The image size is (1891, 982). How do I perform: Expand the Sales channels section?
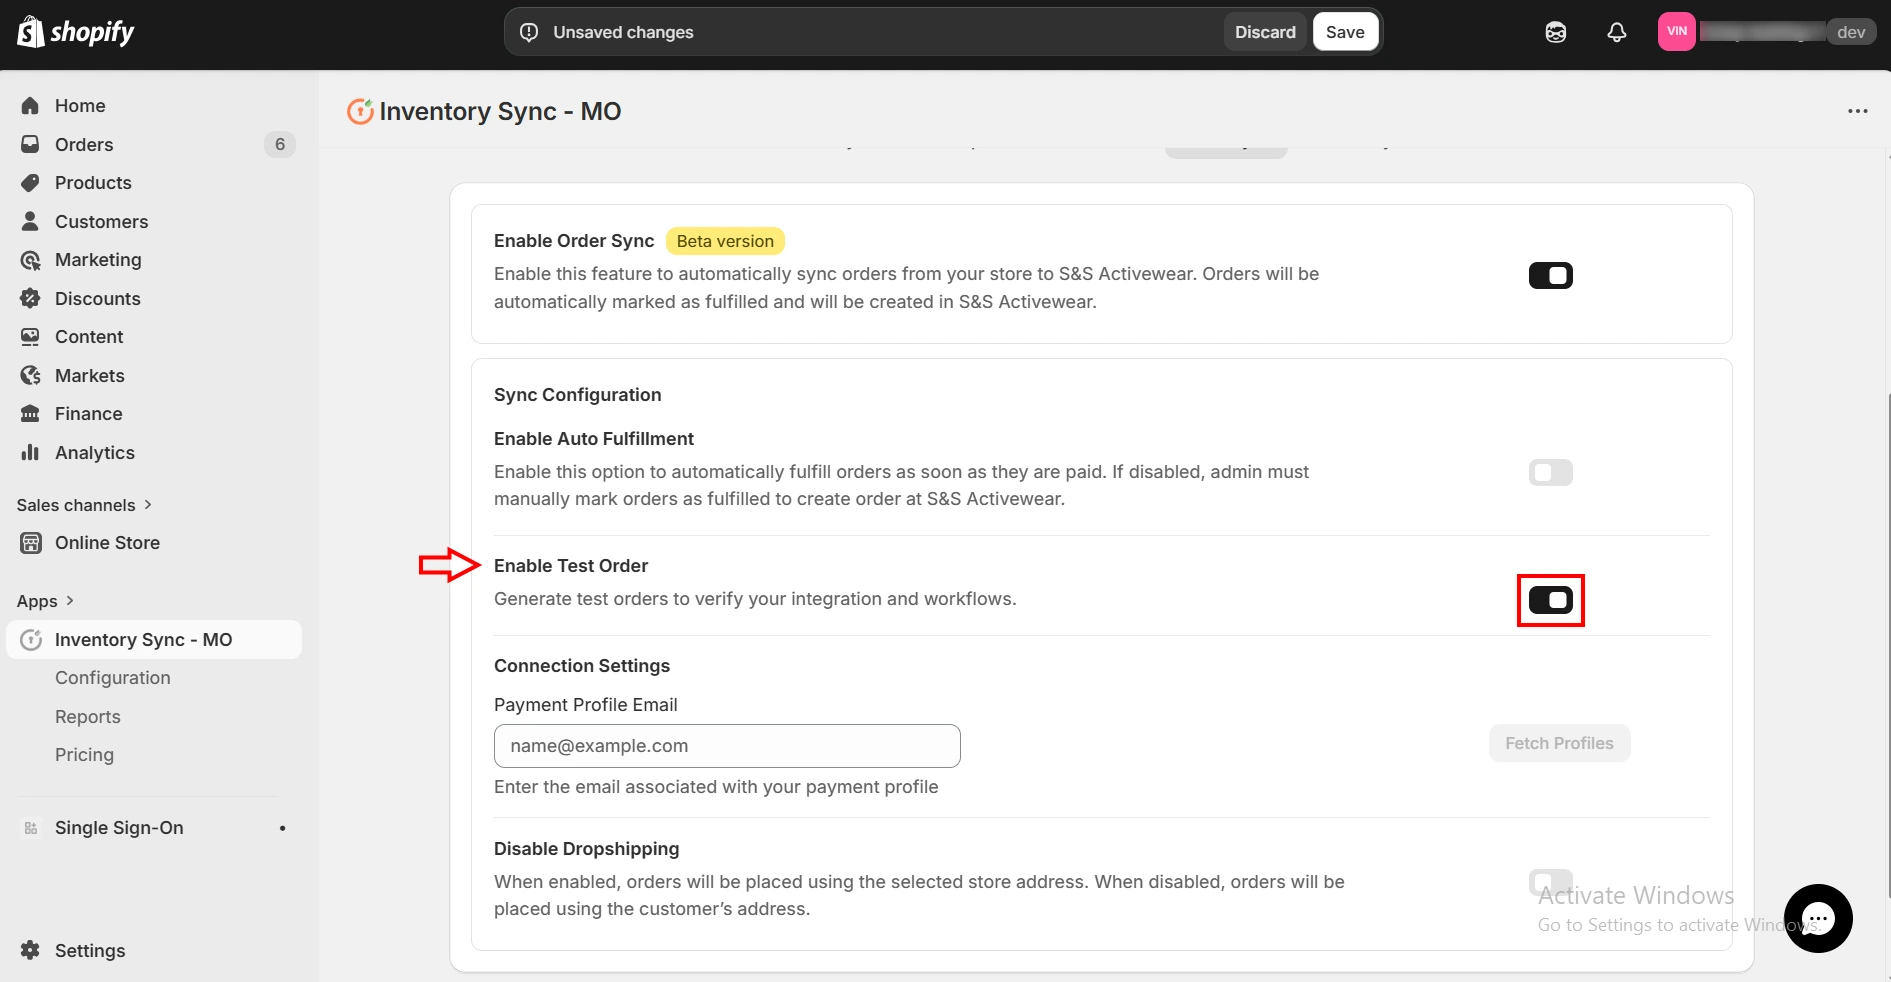tap(148, 505)
